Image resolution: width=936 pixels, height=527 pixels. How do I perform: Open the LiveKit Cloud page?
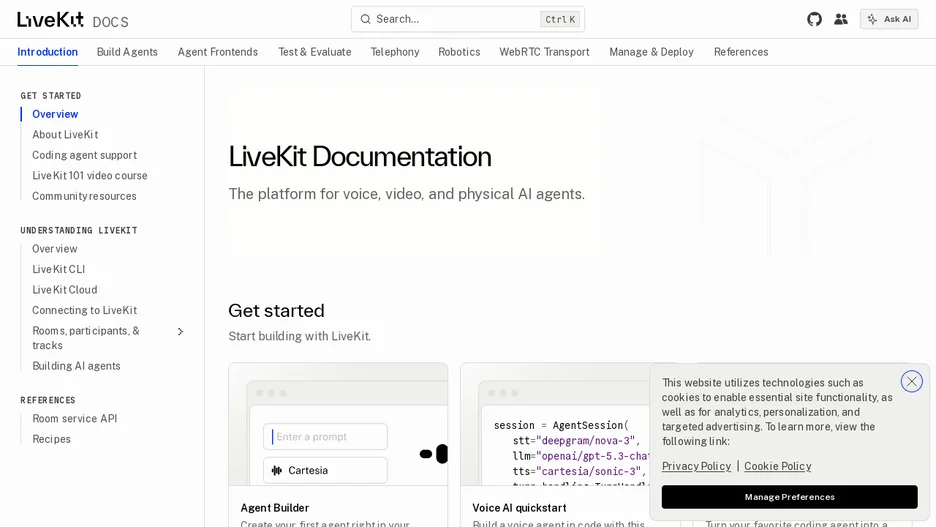coord(64,289)
